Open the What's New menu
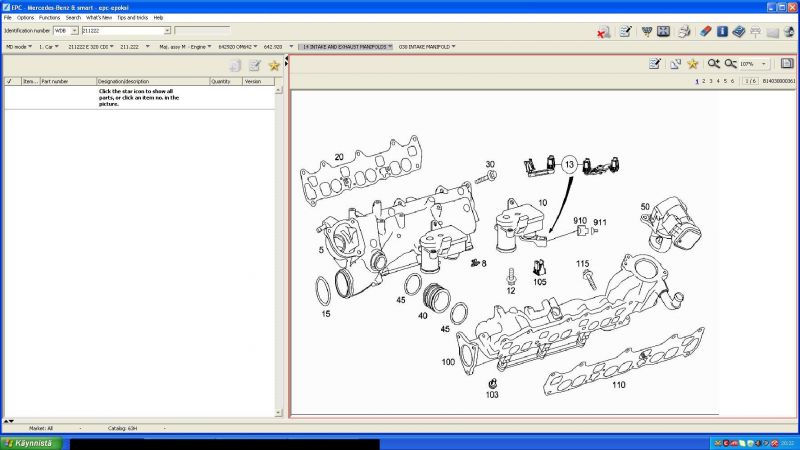 pyautogui.click(x=99, y=17)
